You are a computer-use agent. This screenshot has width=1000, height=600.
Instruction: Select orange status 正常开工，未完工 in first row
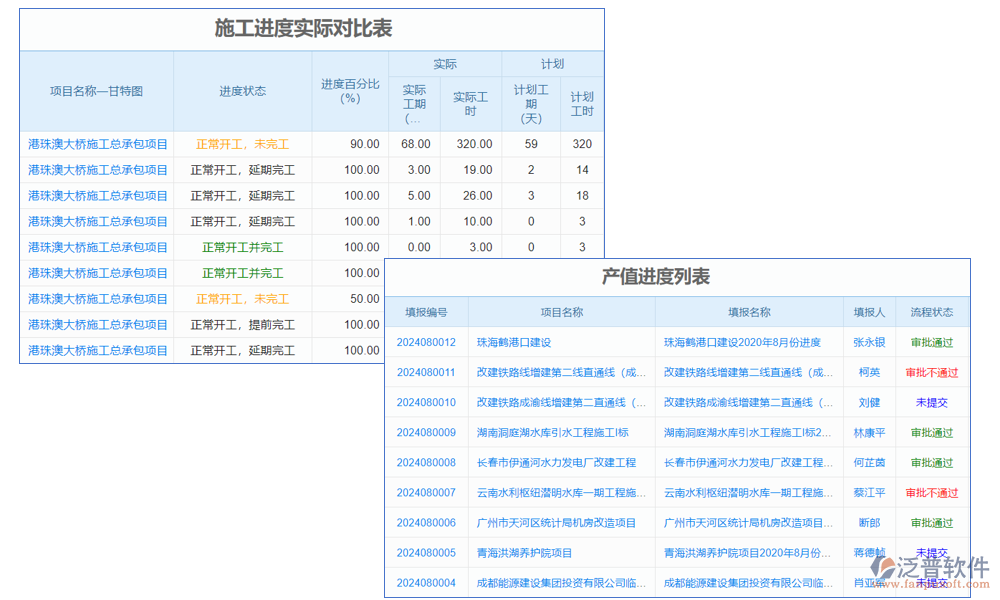pyautogui.click(x=243, y=143)
